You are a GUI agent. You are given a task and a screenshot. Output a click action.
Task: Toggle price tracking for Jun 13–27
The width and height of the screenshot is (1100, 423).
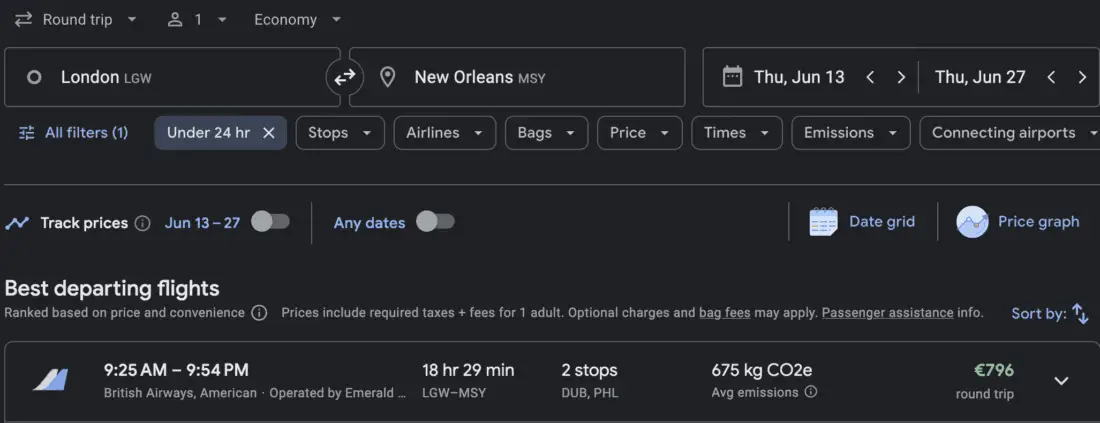click(270, 222)
